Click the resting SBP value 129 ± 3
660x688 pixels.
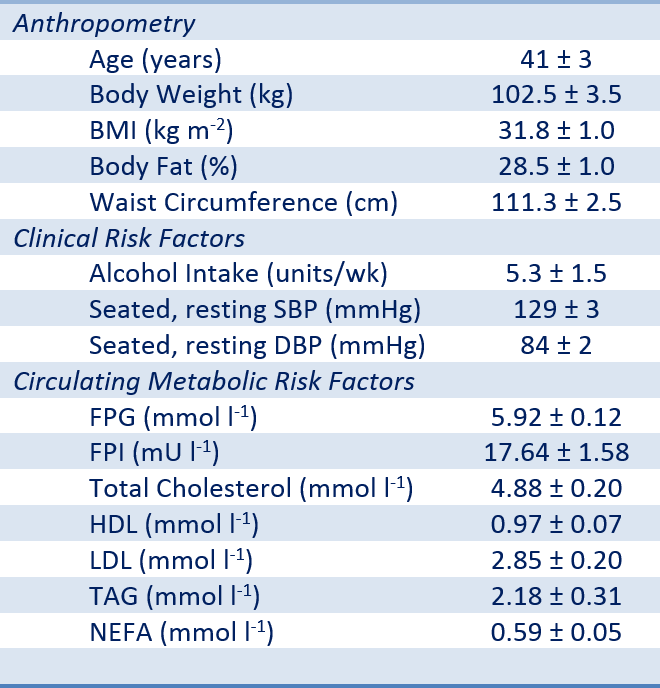click(x=556, y=310)
